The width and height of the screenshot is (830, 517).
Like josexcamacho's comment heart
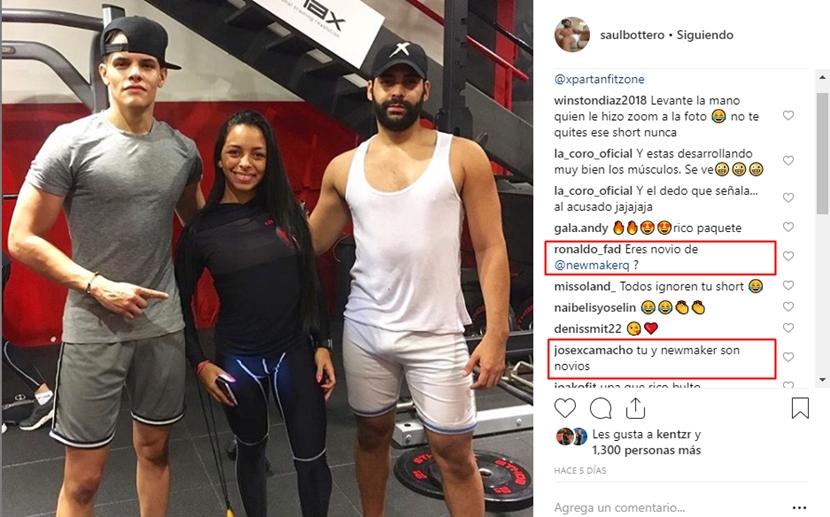788,357
